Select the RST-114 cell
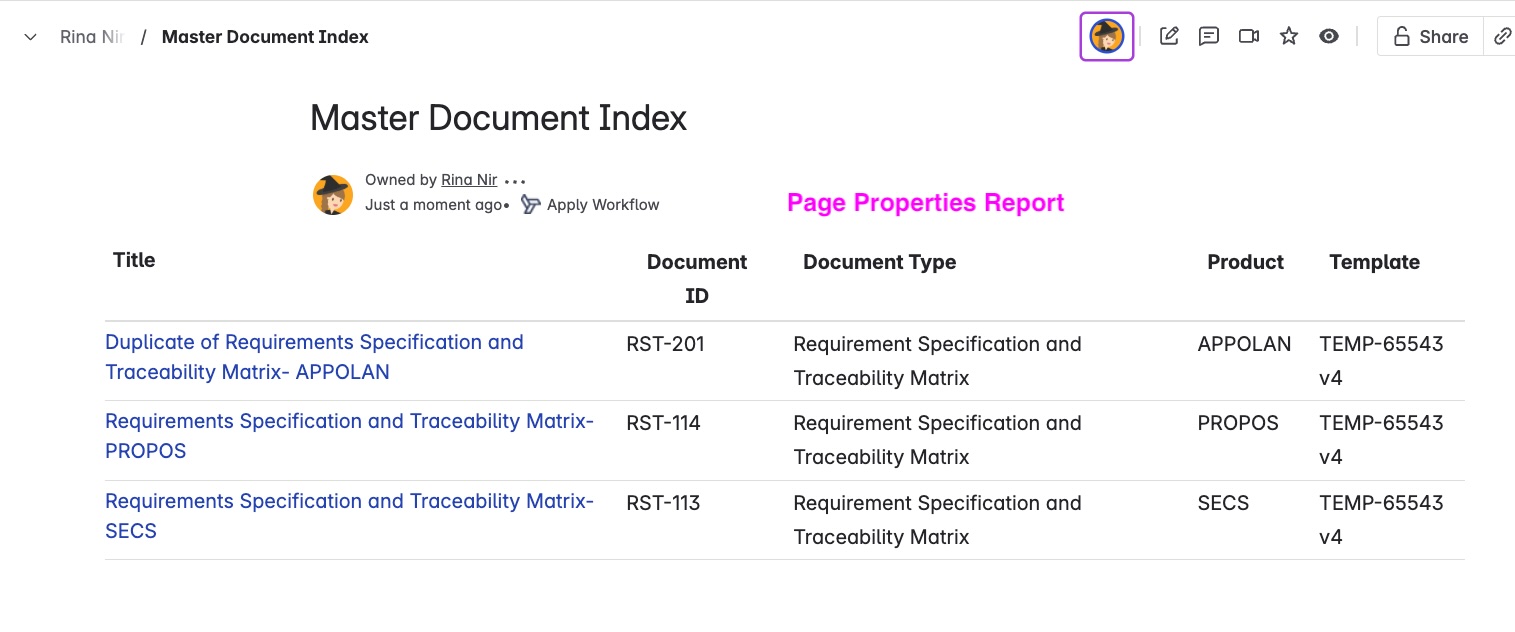The height and width of the screenshot is (632, 1515). tap(663, 423)
